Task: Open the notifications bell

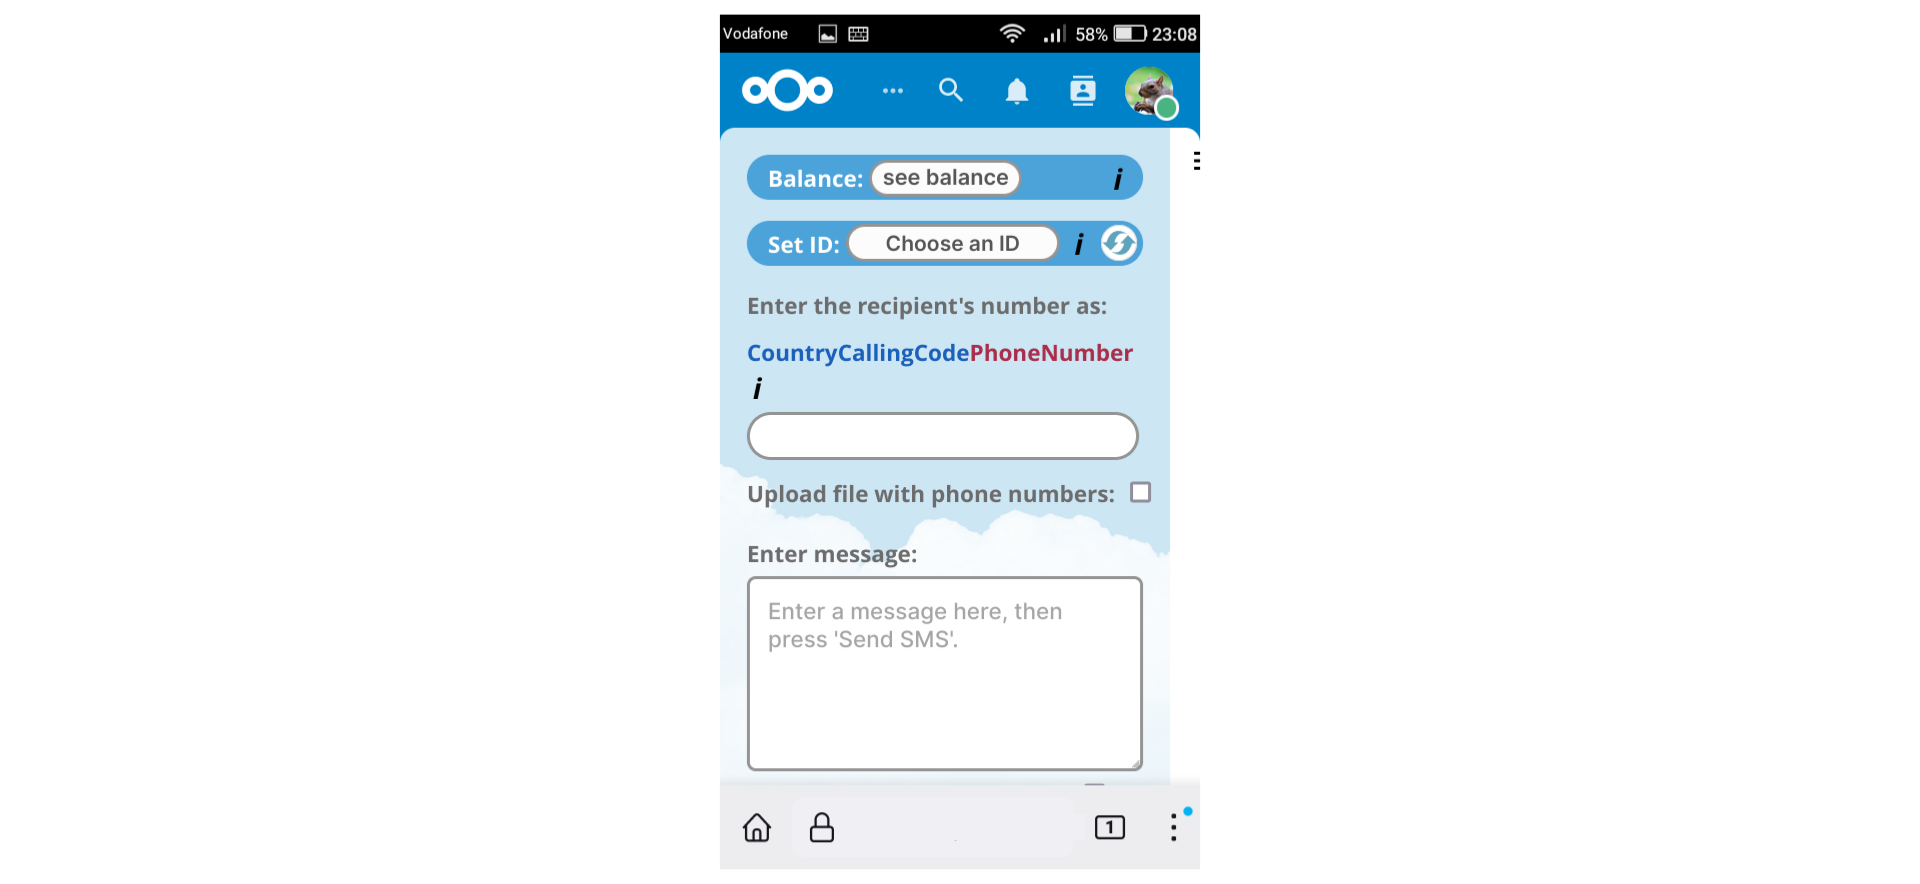Action: coord(1017,92)
